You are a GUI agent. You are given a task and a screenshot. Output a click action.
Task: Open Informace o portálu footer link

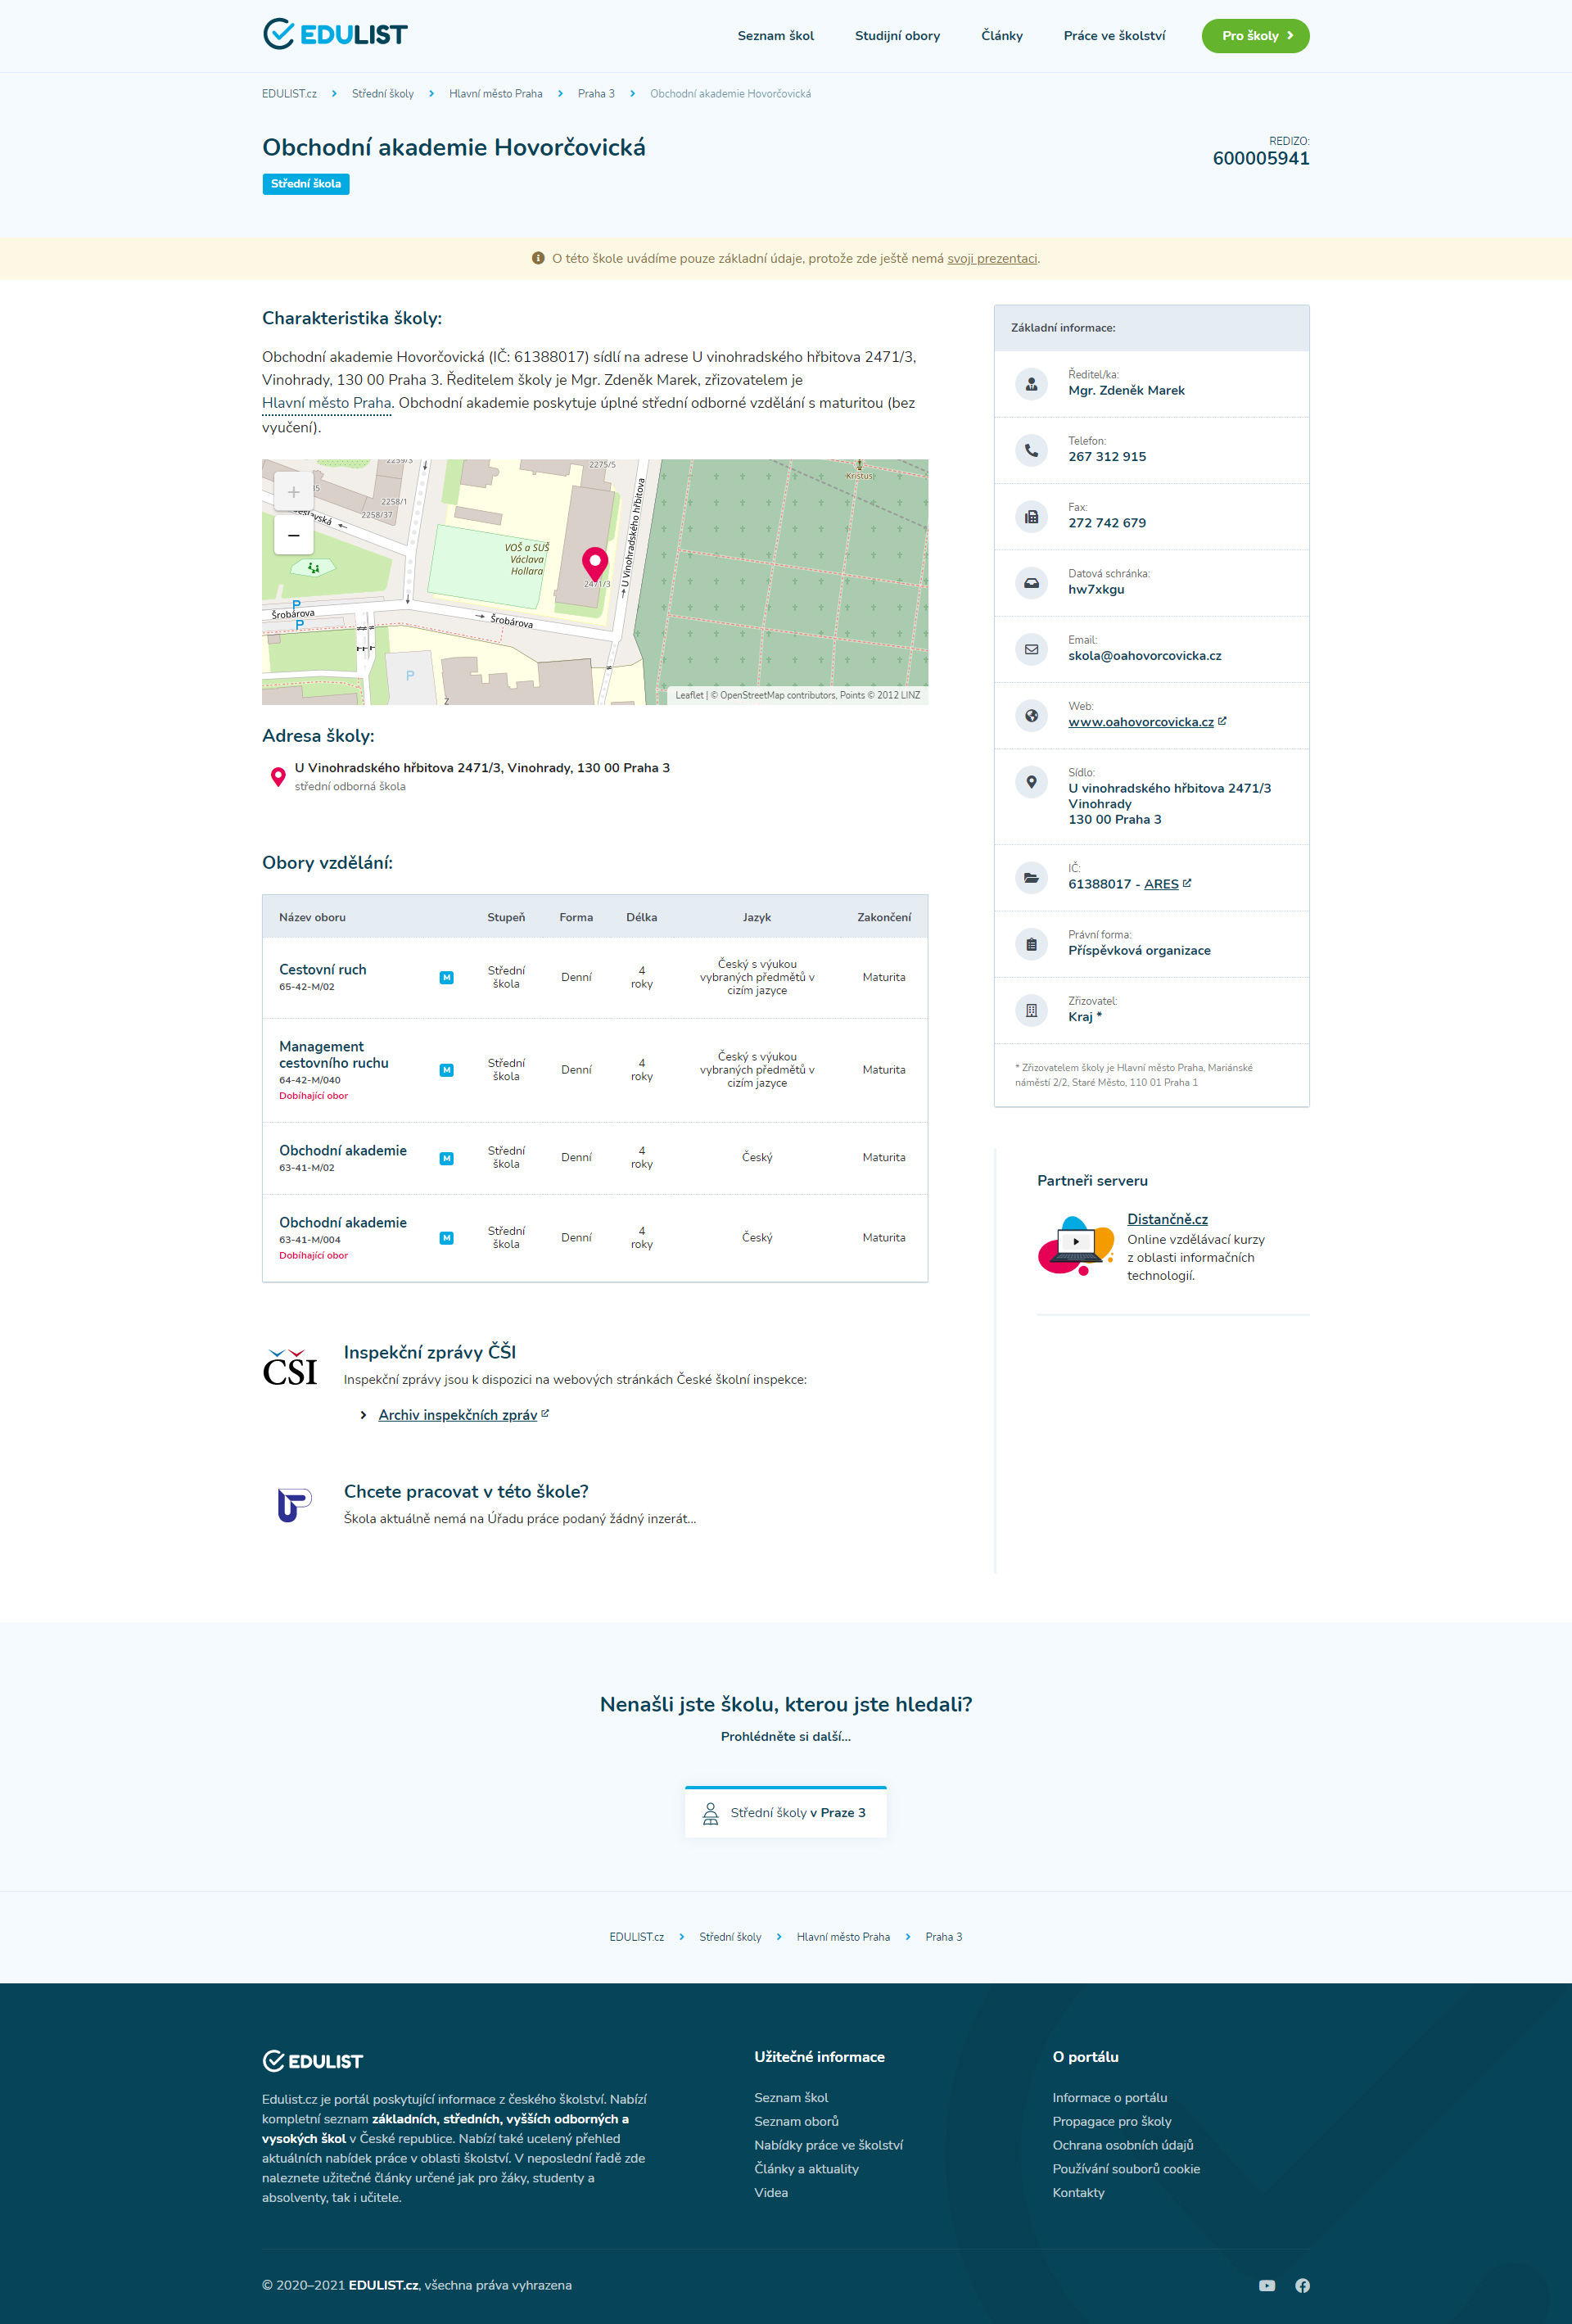[1109, 2098]
